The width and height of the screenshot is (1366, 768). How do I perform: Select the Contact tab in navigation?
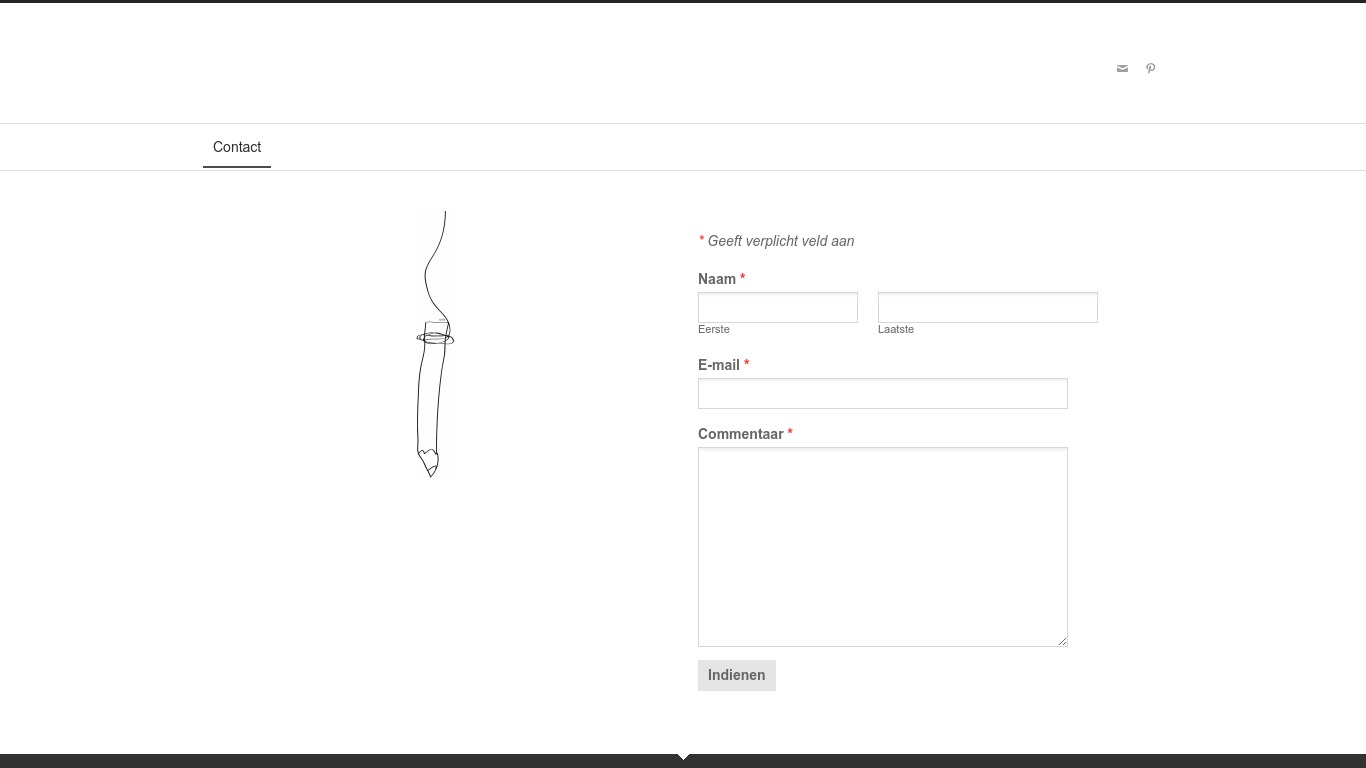tap(237, 147)
